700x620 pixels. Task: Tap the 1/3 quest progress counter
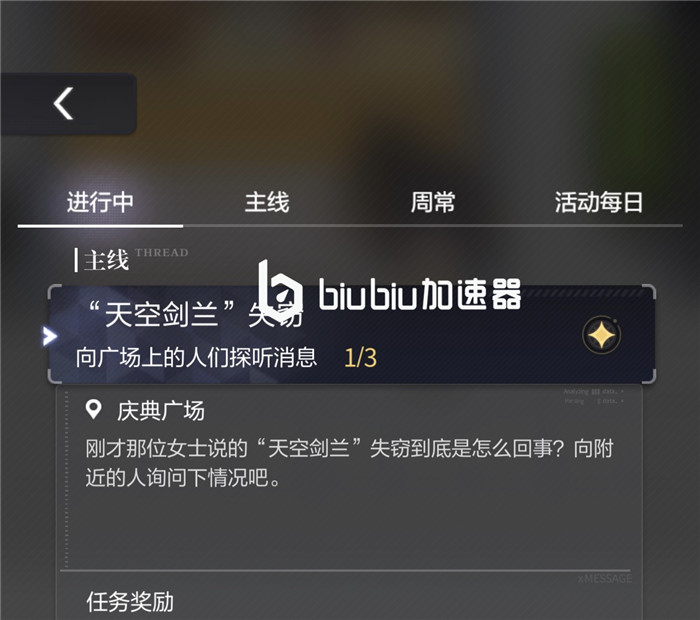(x=360, y=358)
